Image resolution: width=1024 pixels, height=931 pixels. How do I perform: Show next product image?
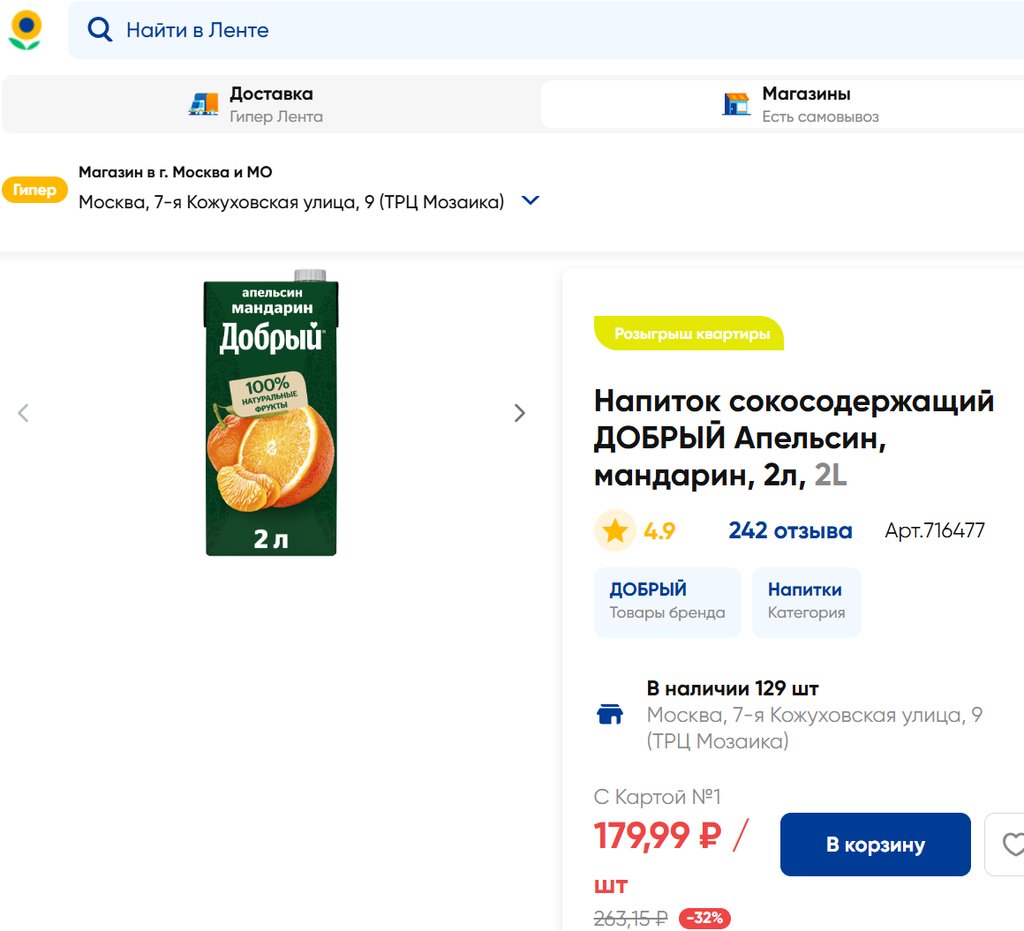(x=519, y=413)
